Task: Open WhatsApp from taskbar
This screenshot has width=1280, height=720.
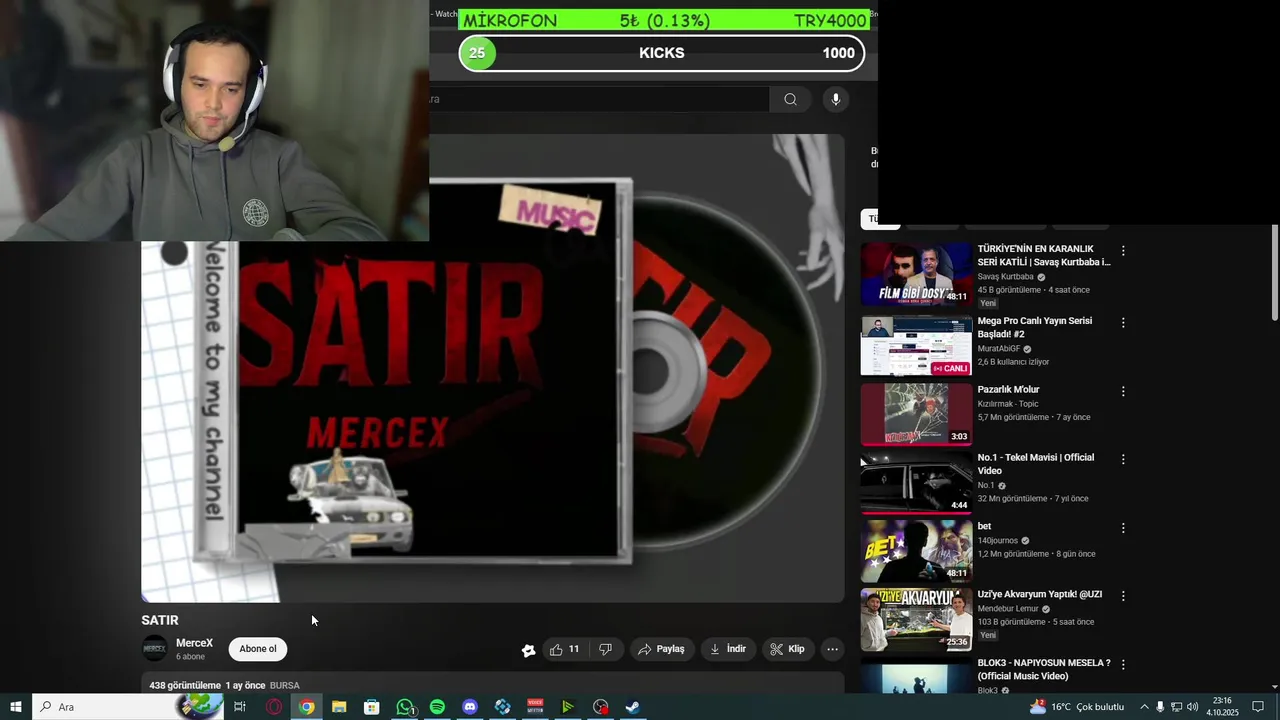Action: [x=405, y=707]
